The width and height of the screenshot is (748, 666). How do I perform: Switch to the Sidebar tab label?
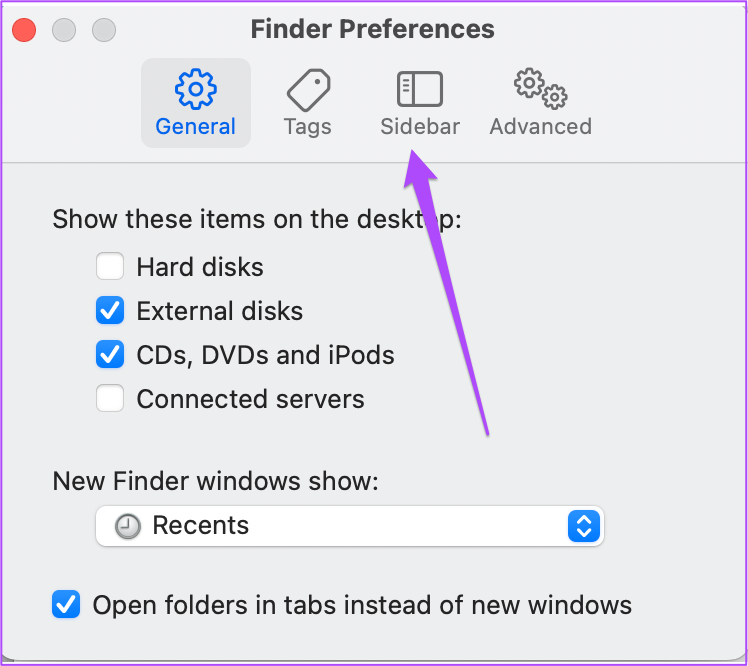coord(420,127)
